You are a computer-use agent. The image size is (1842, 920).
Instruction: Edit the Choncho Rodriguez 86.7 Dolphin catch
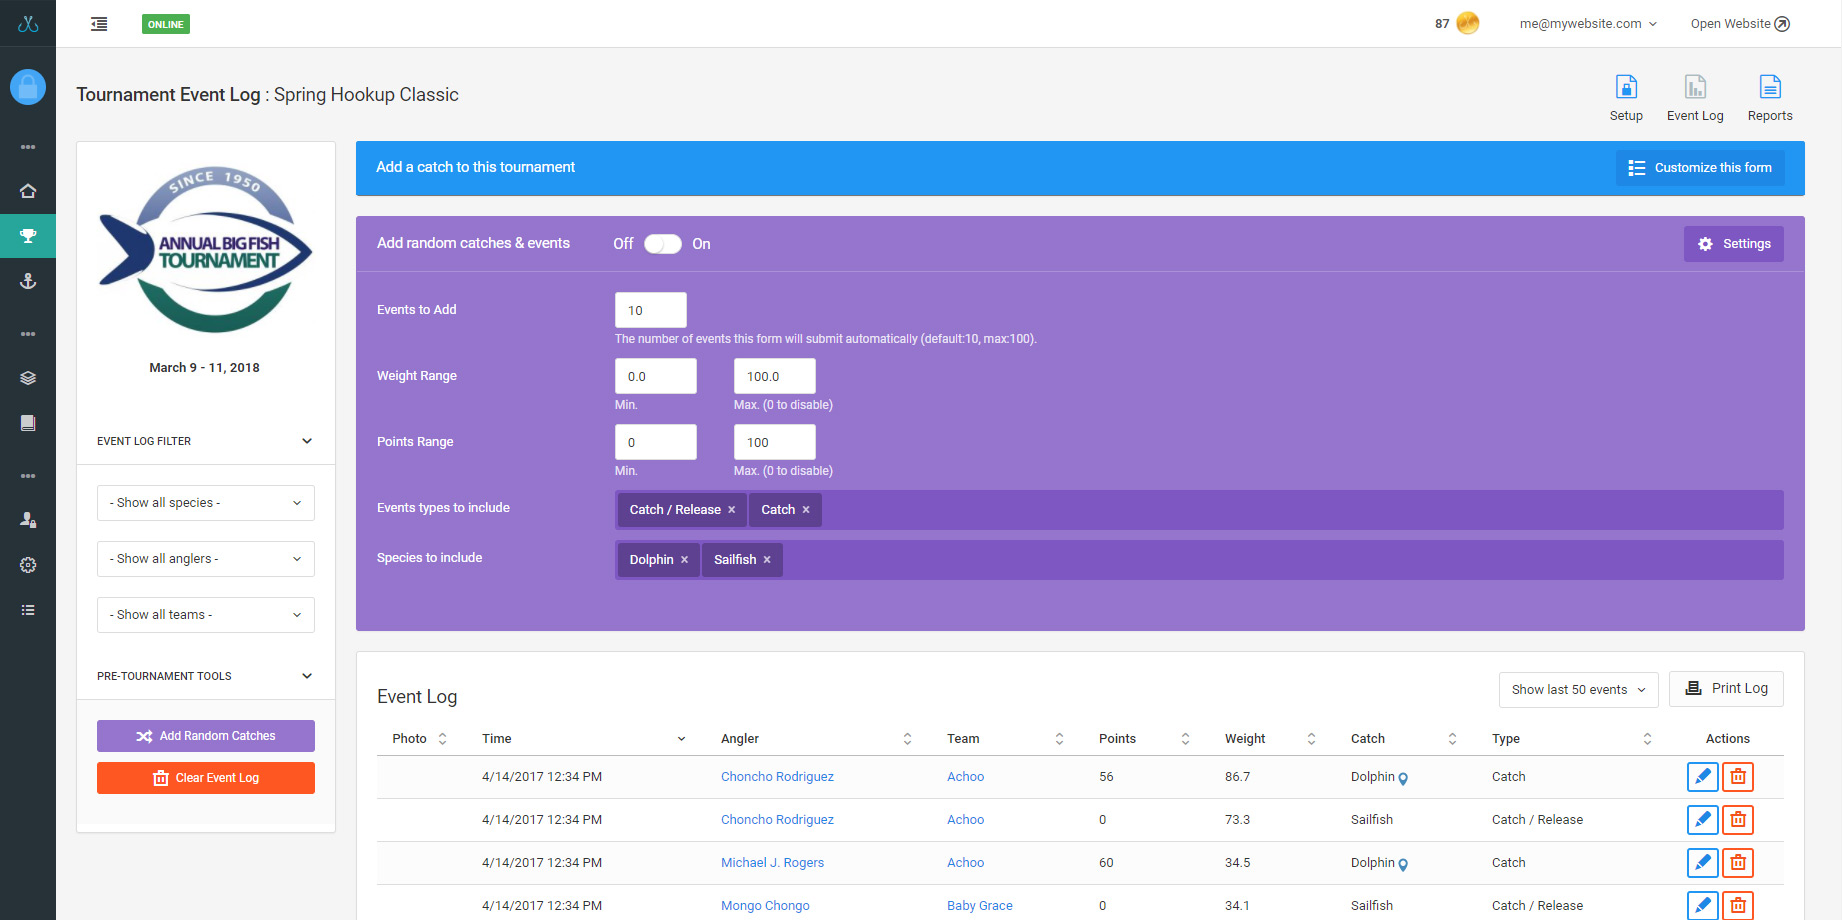[1702, 777]
